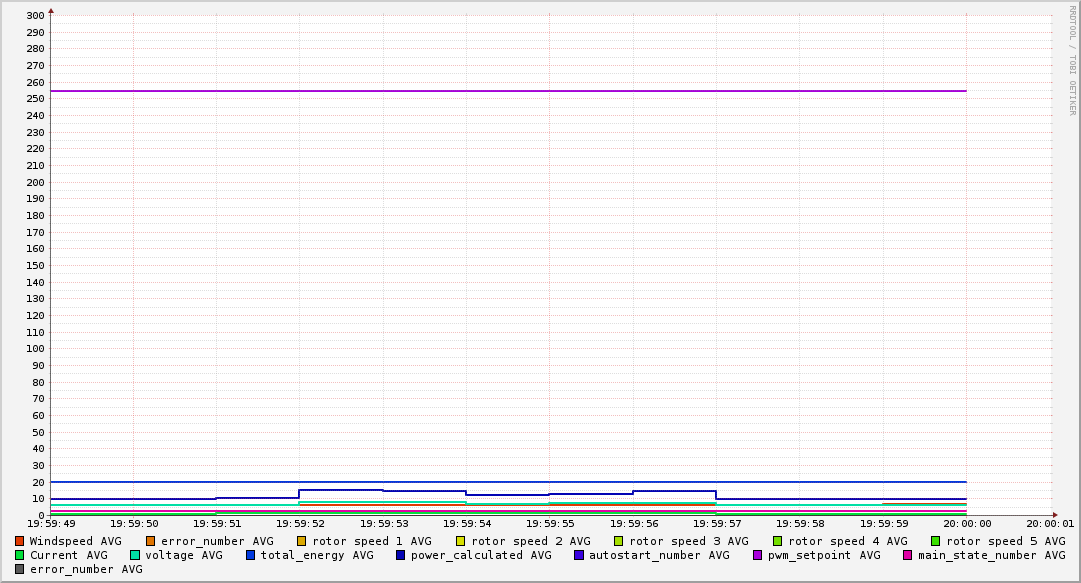Click the rotor speed 5 AVG legend swatch
Screen dimensions: 1081x583
pyautogui.click(x=936, y=541)
